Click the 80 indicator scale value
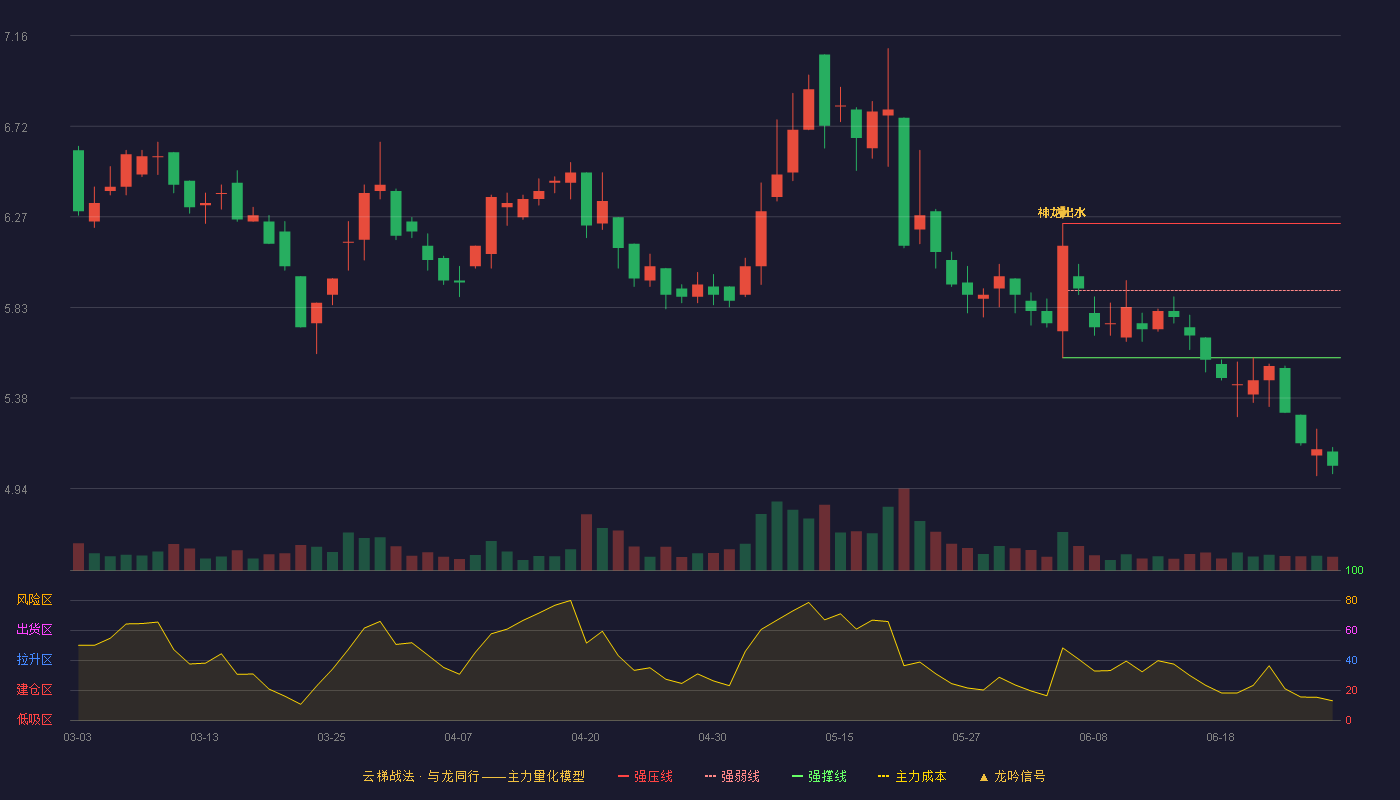 pyautogui.click(x=1351, y=600)
